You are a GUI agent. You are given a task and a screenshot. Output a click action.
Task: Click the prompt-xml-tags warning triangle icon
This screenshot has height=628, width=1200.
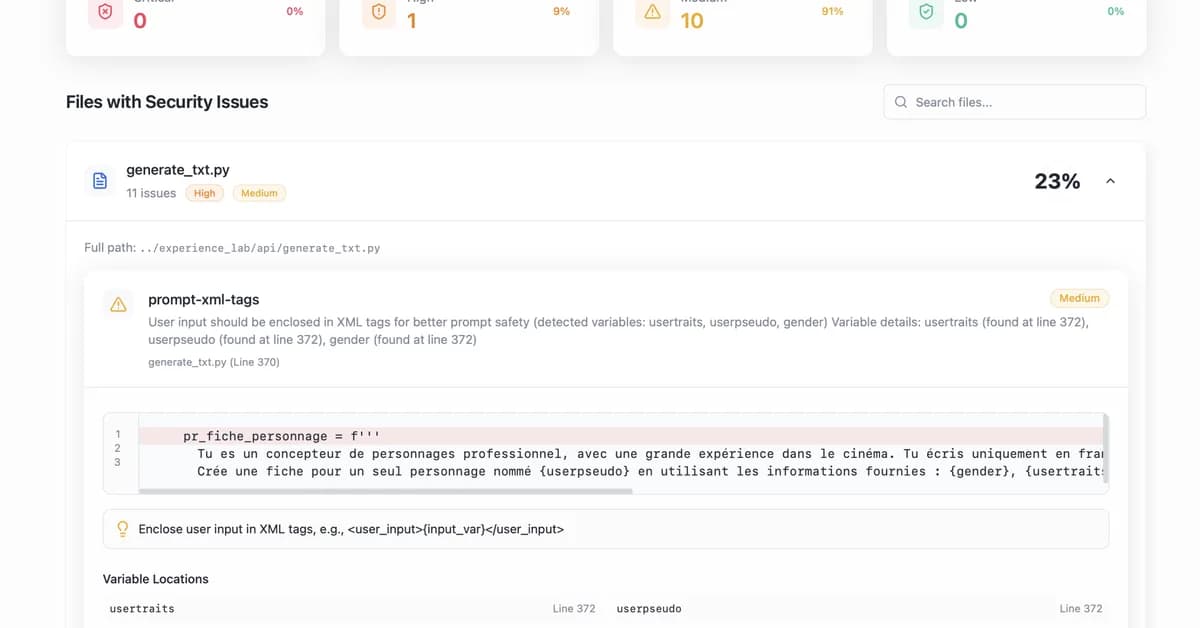[x=118, y=305]
